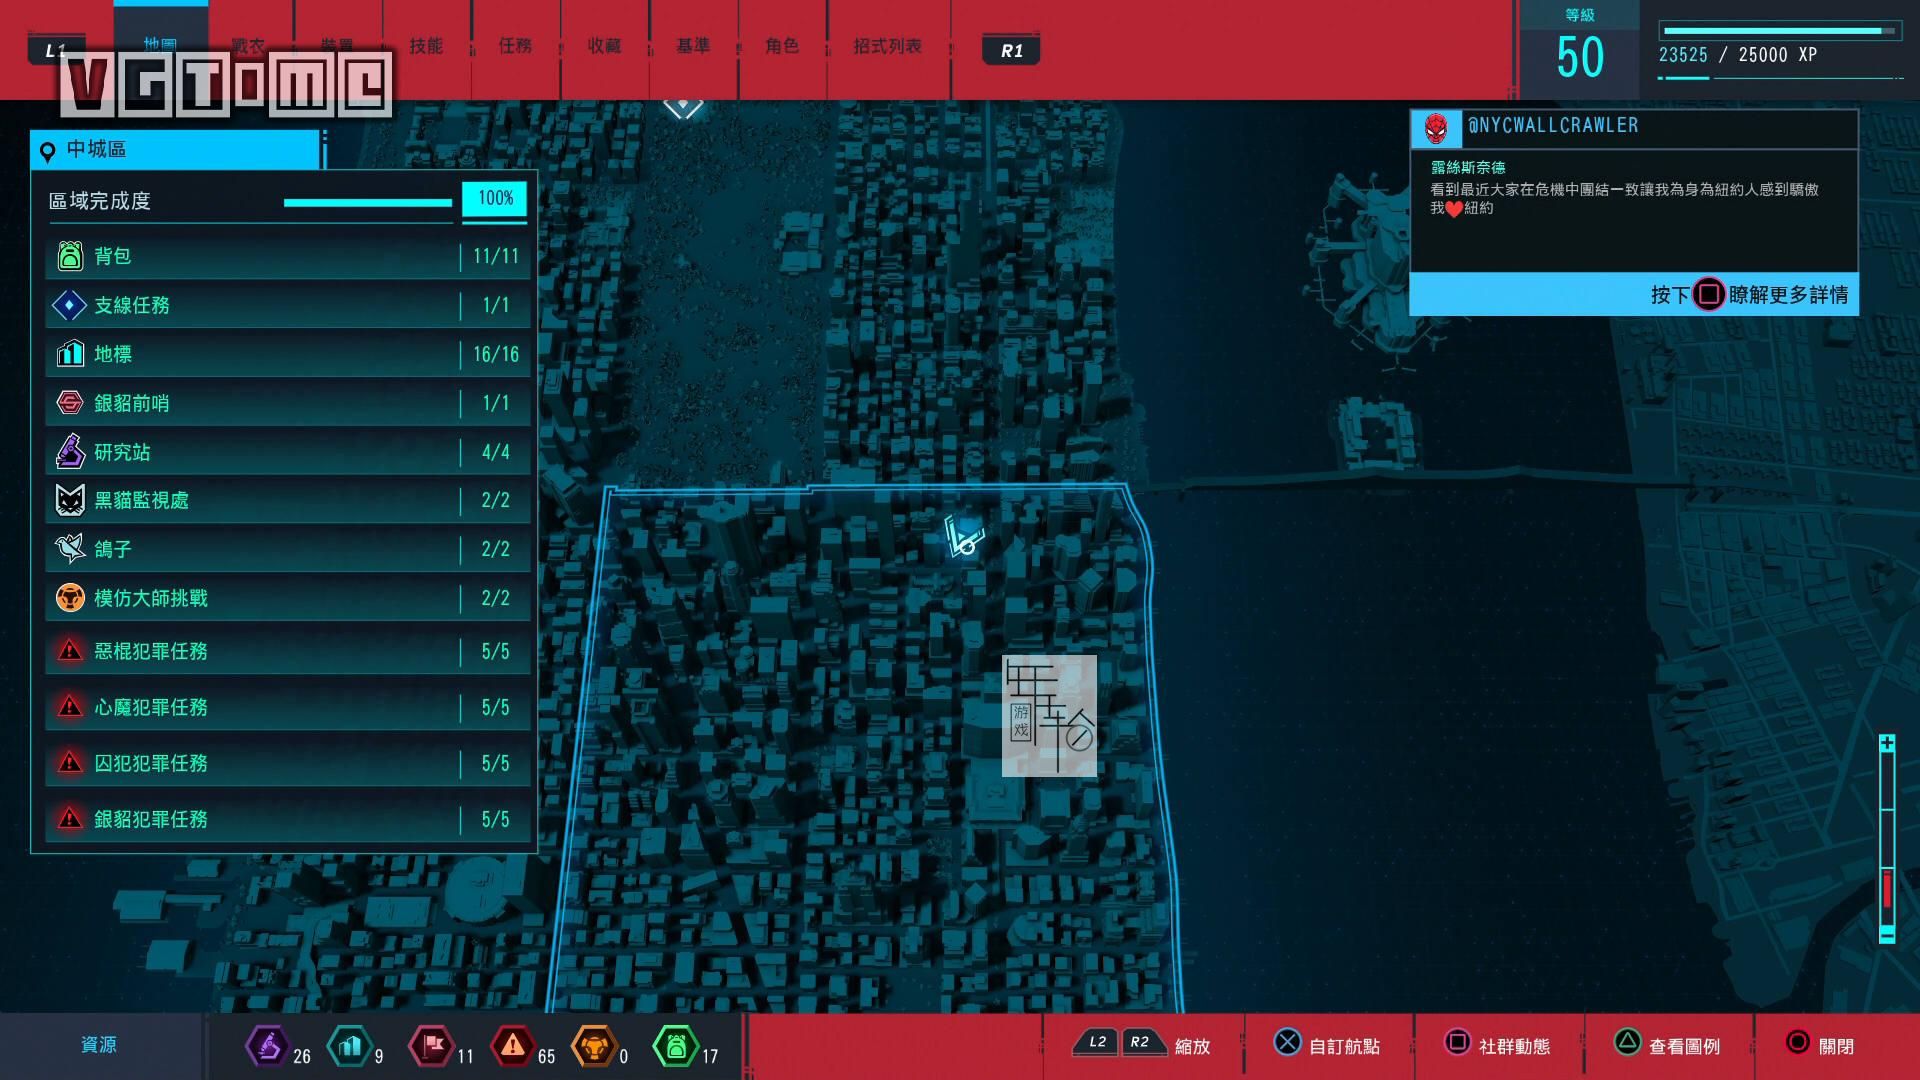Click warning icon beside 囚犯犯罪任務
This screenshot has width=1920, height=1080.
pyautogui.click(x=70, y=763)
